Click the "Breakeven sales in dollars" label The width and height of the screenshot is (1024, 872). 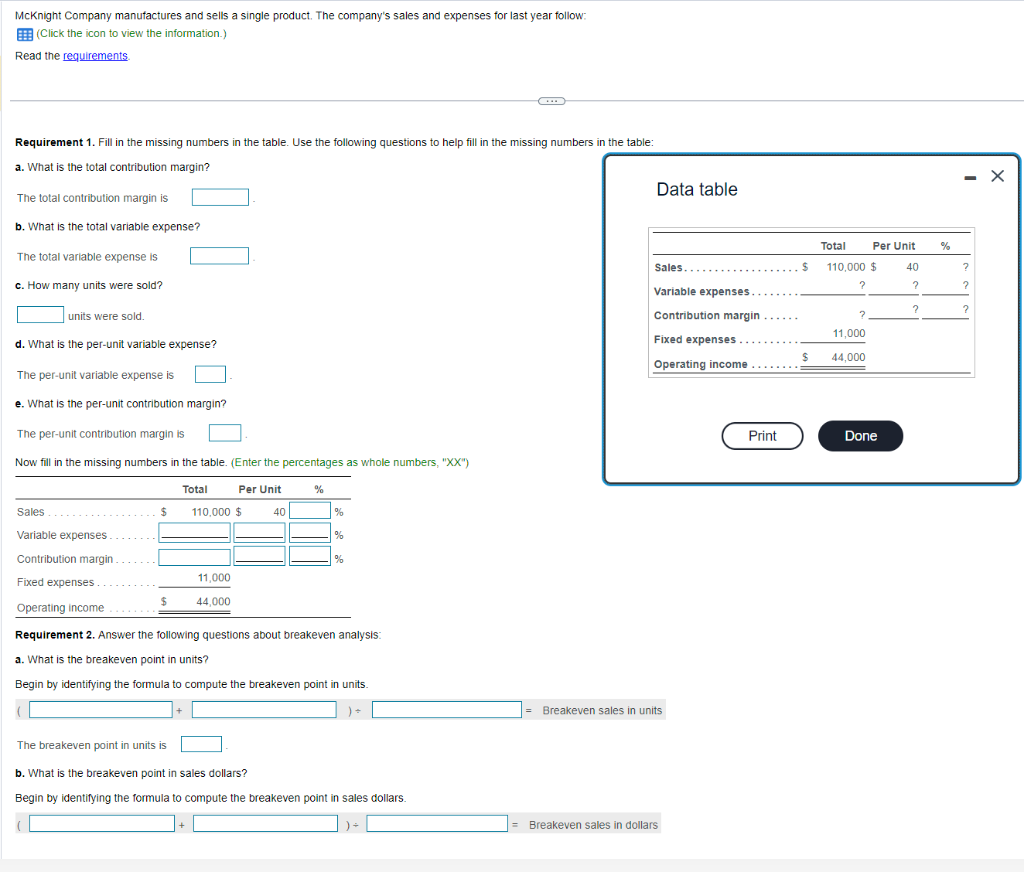click(593, 825)
